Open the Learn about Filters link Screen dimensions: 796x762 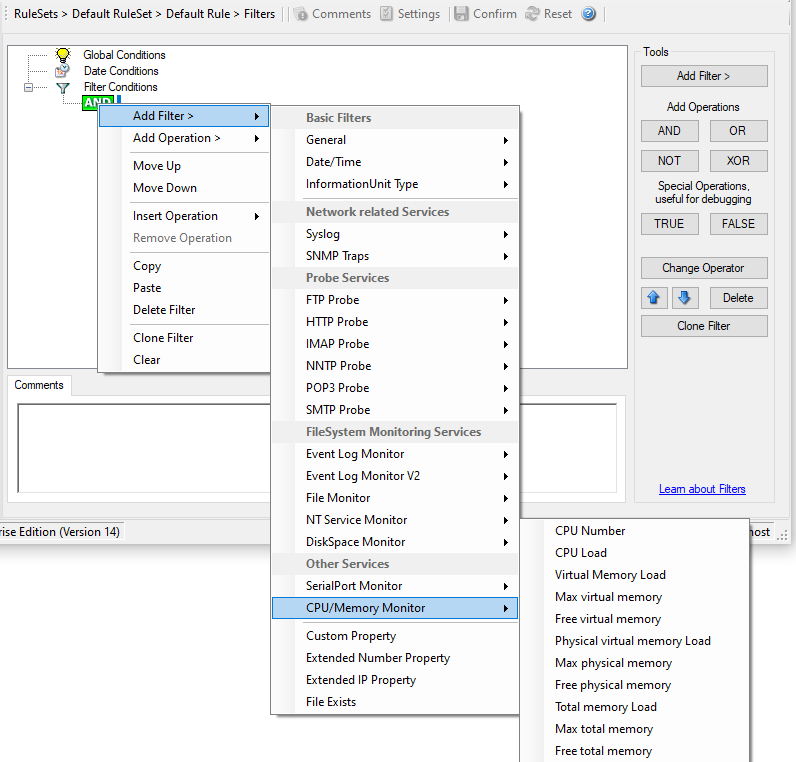pyautogui.click(x=702, y=489)
